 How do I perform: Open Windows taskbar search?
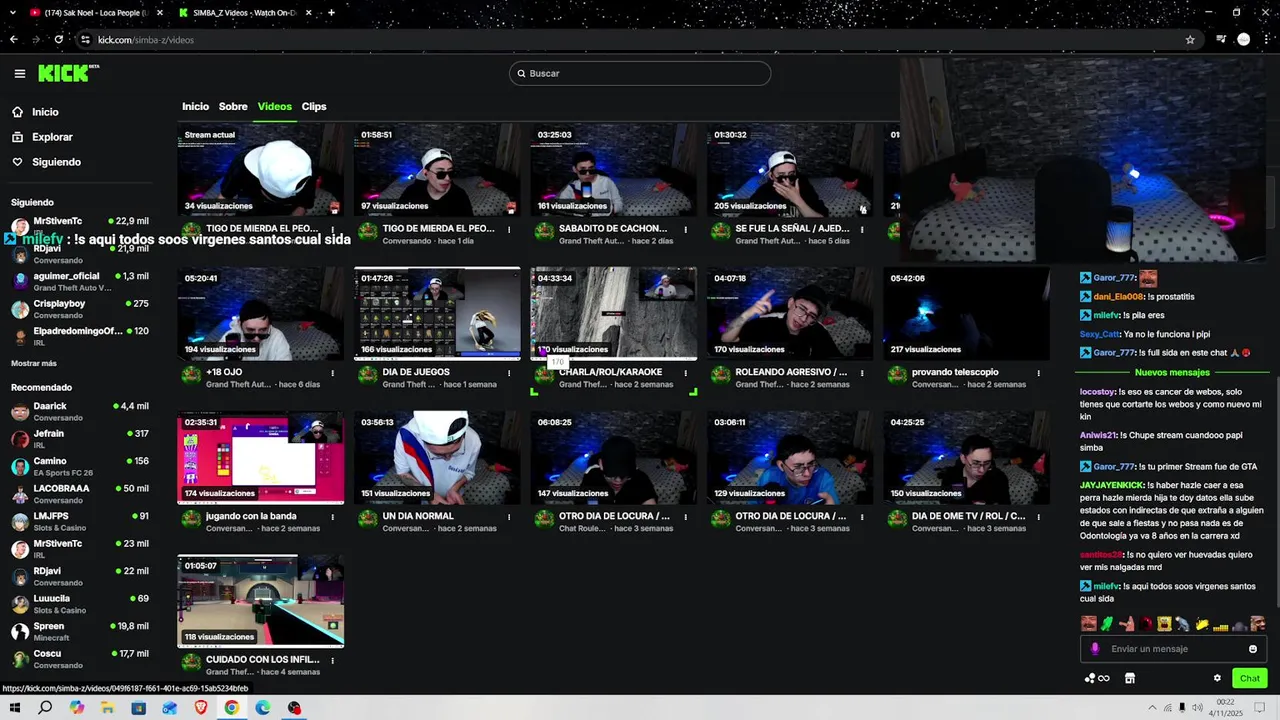[x=45, y=708]
